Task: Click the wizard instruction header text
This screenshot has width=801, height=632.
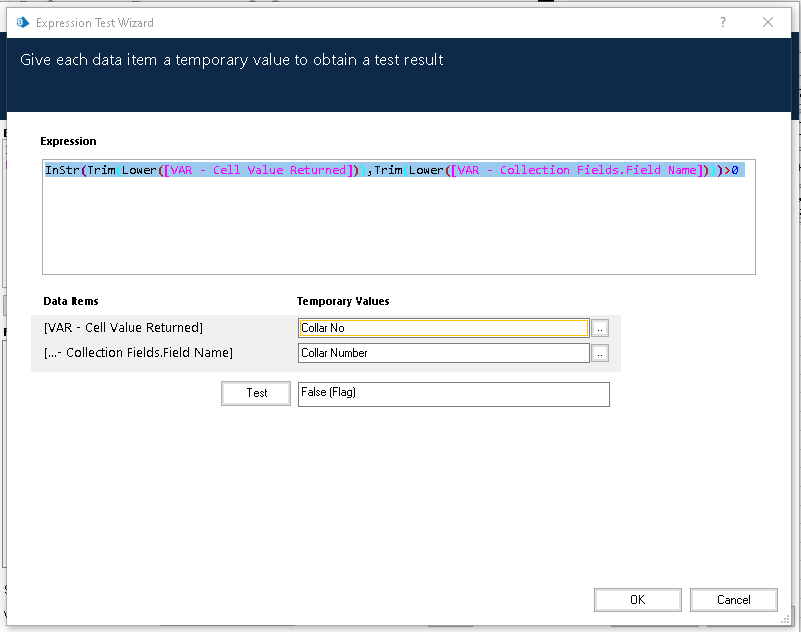Action: tap(232, 60)
